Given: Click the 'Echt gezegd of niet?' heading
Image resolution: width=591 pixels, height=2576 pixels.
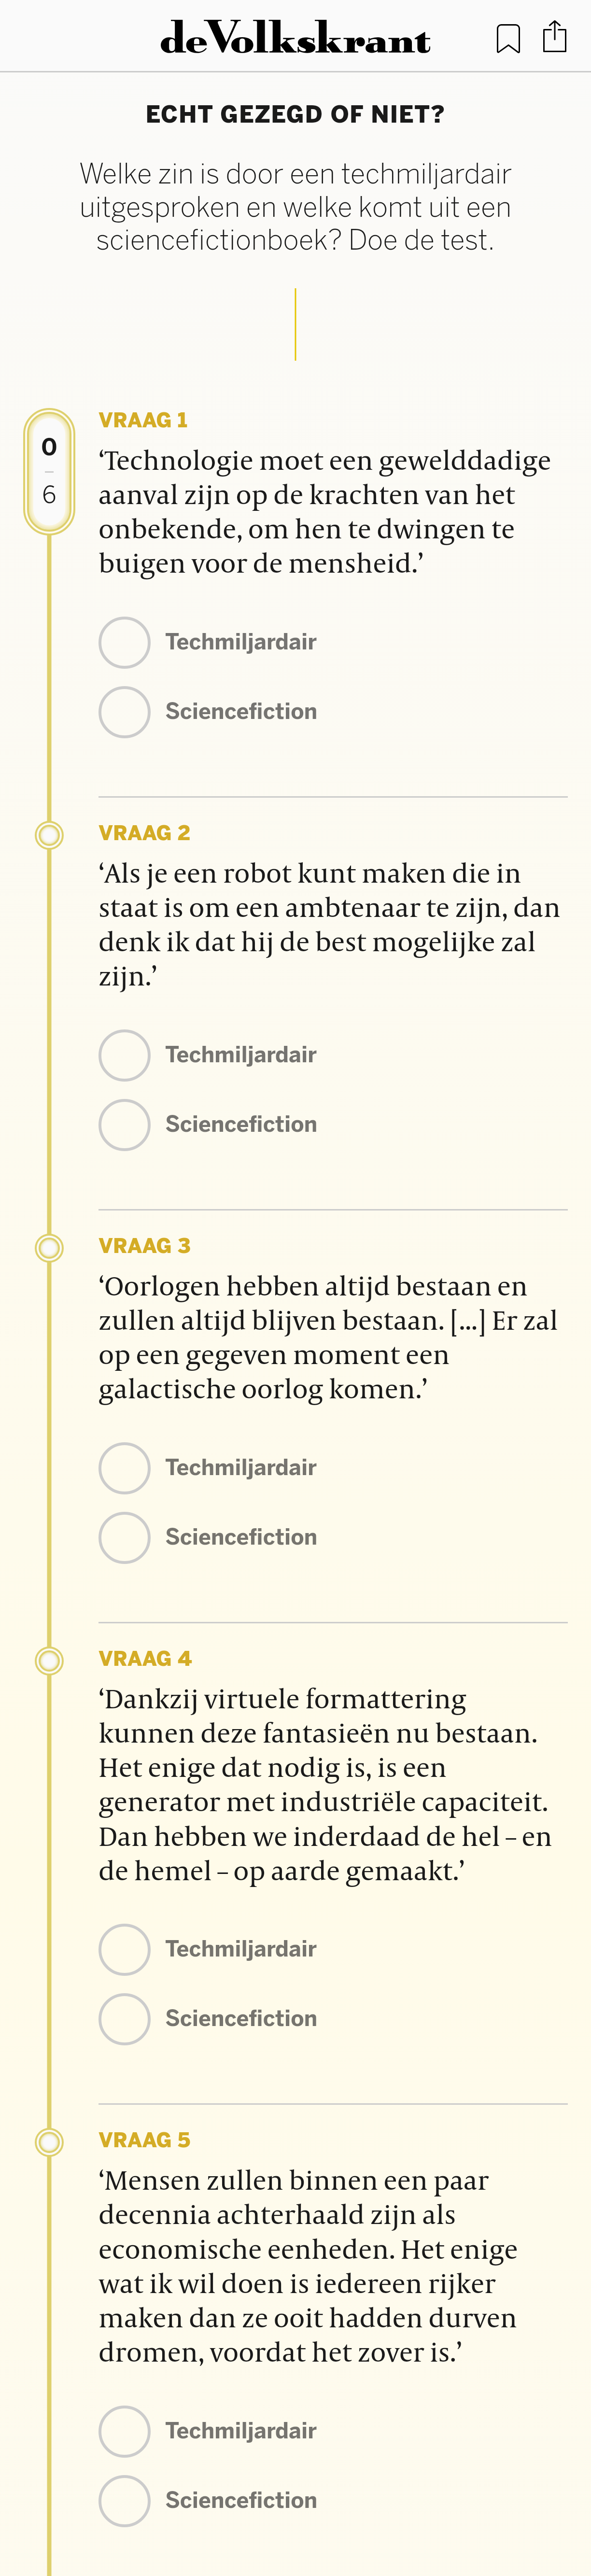Looking at the screenshot, I should point(295,115).
